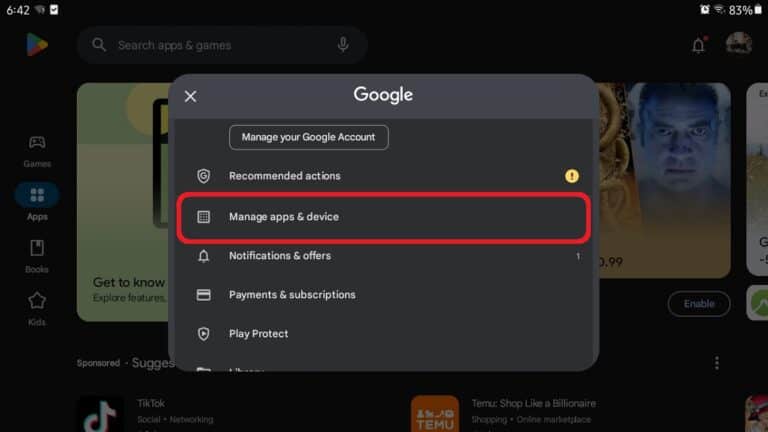Open the Temu app icon
Screen dimensions: 768x432
point(434,414)
